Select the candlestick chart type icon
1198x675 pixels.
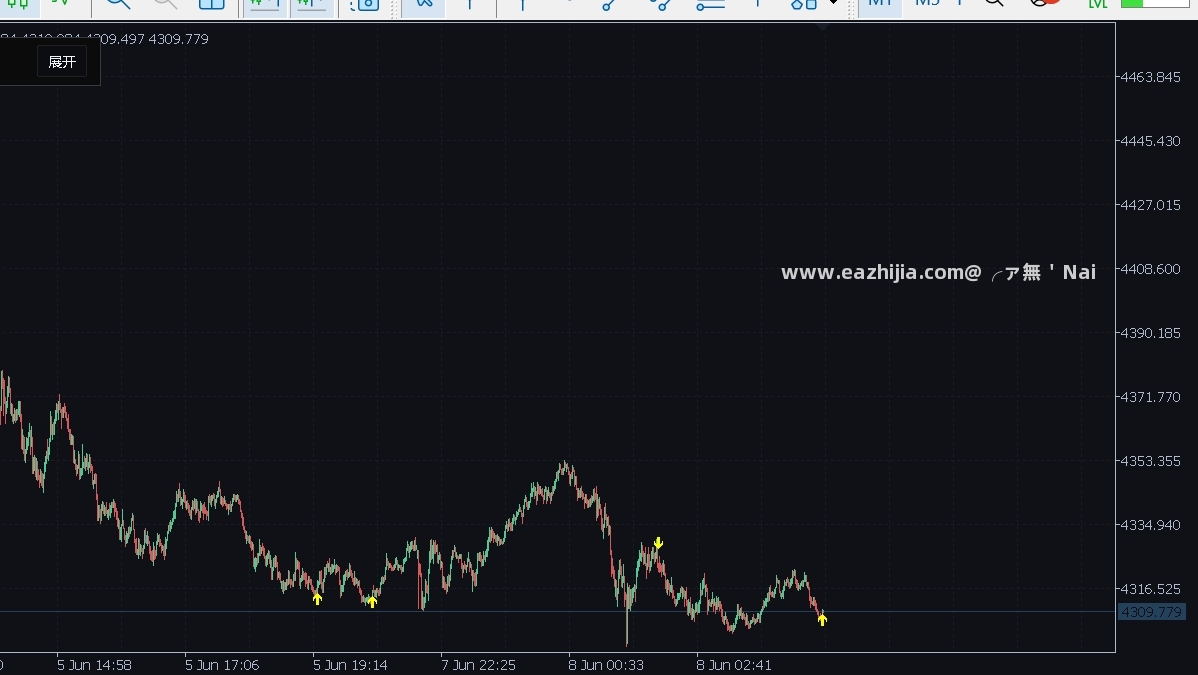coord(18,4)
